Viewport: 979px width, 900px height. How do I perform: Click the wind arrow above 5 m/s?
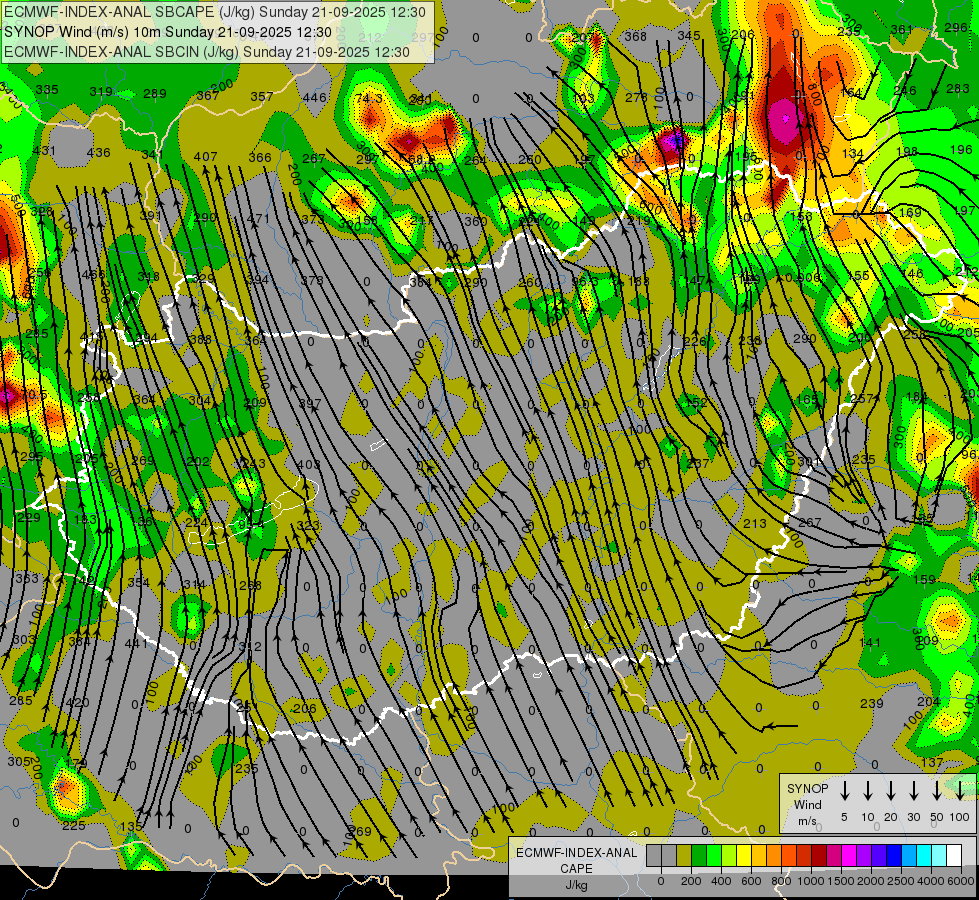tap(844, 790)
